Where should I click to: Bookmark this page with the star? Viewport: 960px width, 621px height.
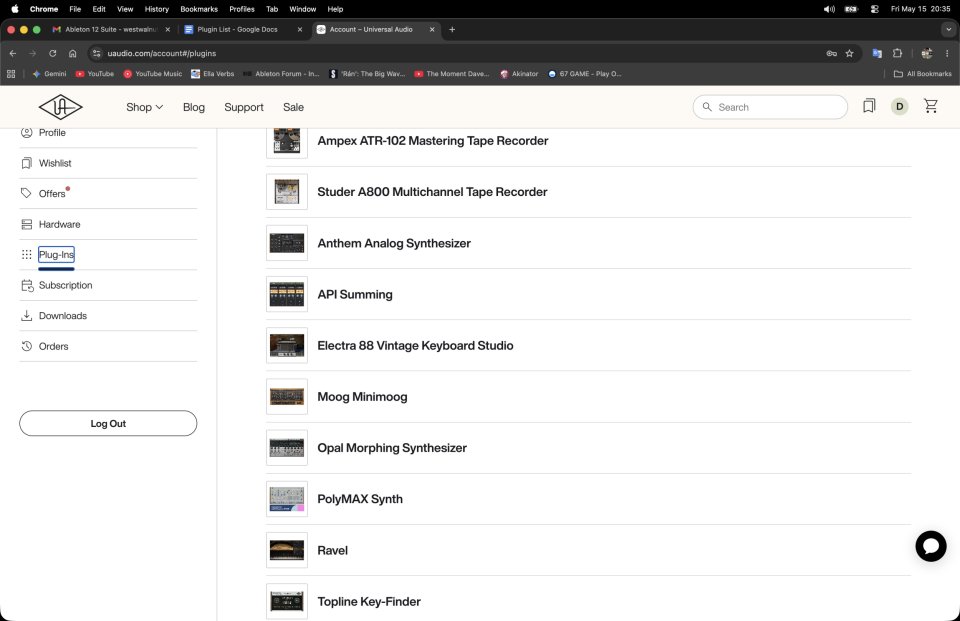849,53
